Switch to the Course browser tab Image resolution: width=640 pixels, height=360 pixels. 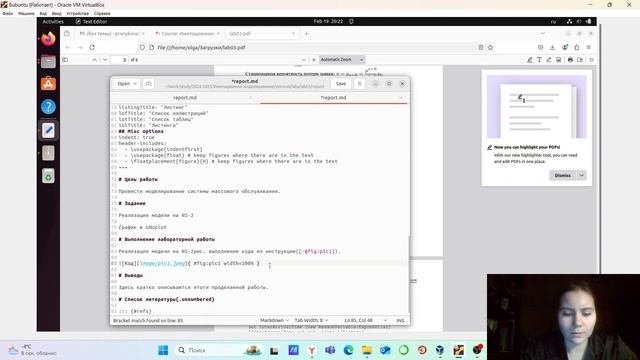pos(188,33)
